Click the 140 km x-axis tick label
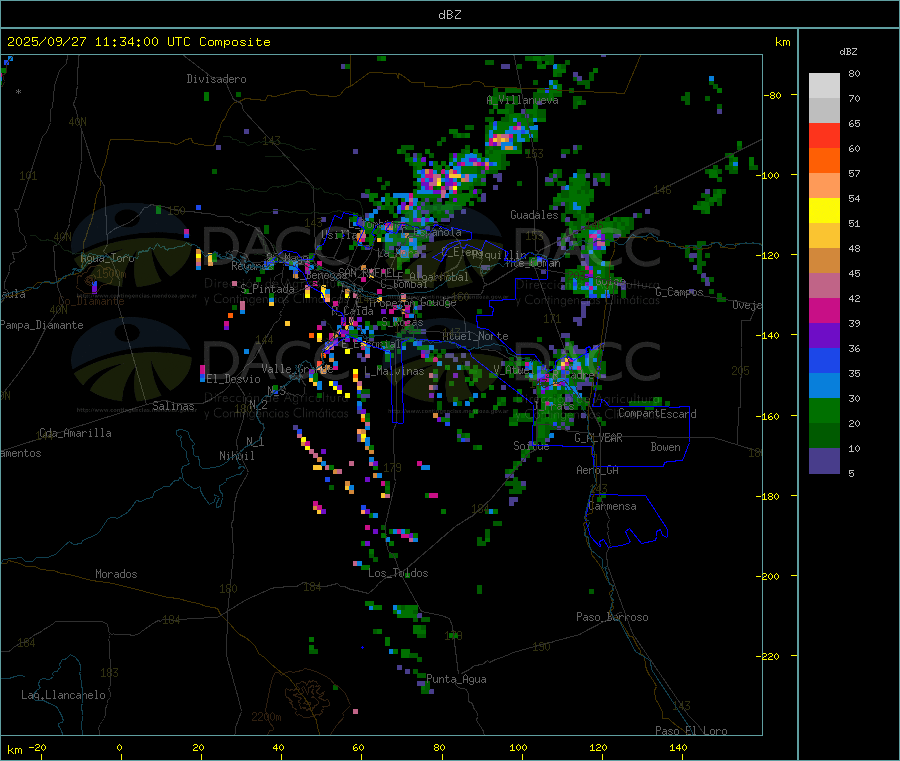Screen dimensions: 900x761 coord(678,747)
